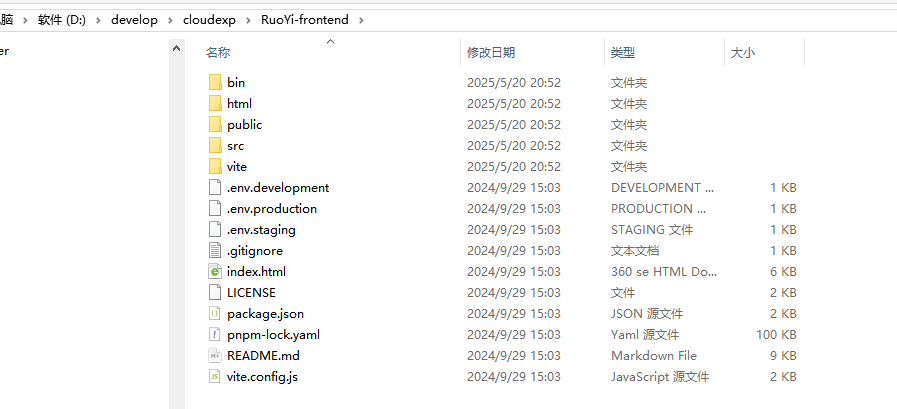897x409 pixels.
Task: Click the navigation pane scroll up arrow
Action: tap(177, 49)
